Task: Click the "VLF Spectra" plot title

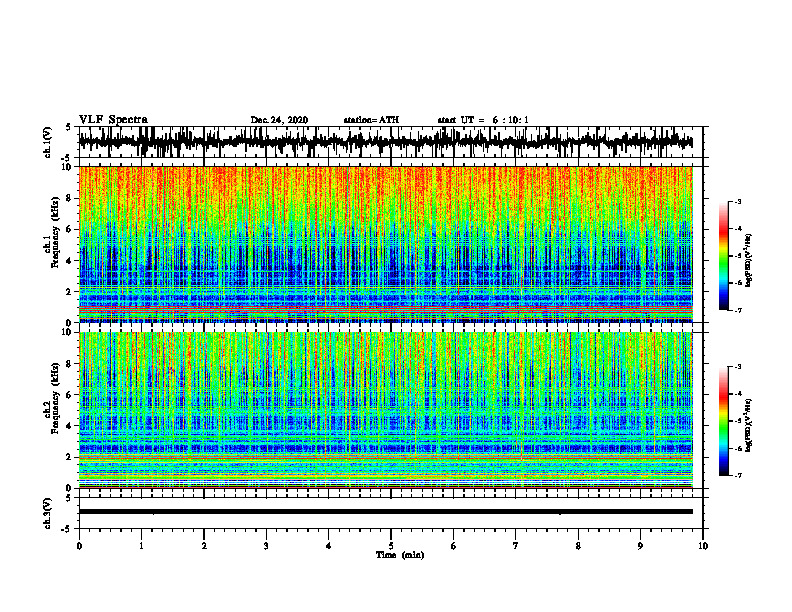Action: 114,120
